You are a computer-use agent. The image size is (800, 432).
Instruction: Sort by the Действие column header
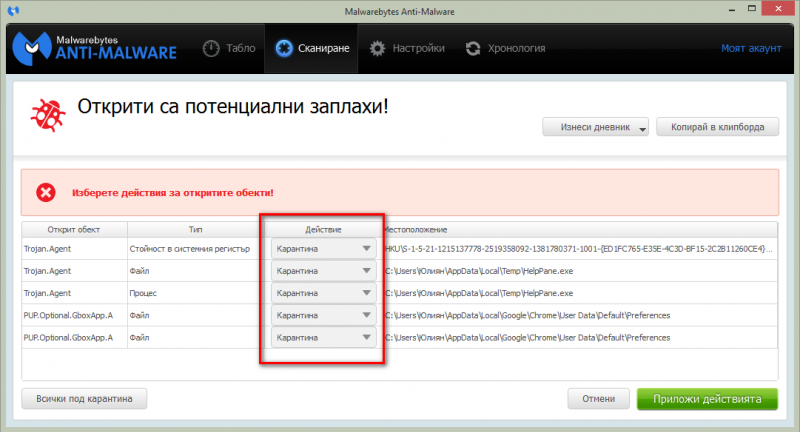pyautogui.click(x=323, y=230)
